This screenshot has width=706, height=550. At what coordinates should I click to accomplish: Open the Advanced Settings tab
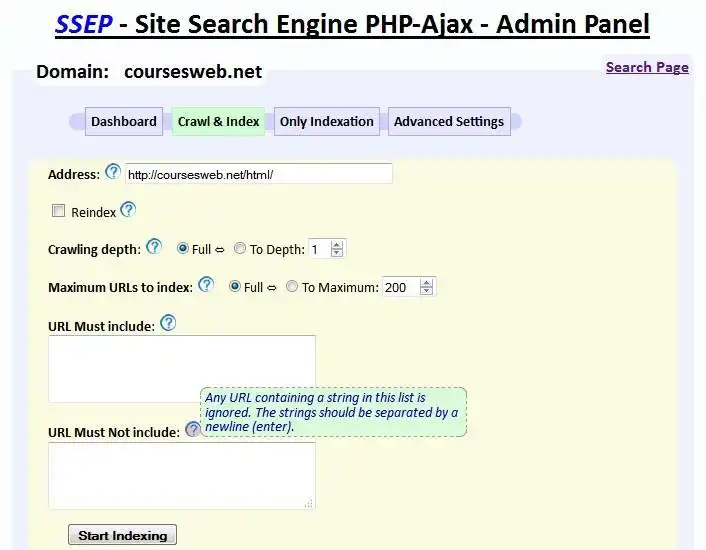(449, 122)
